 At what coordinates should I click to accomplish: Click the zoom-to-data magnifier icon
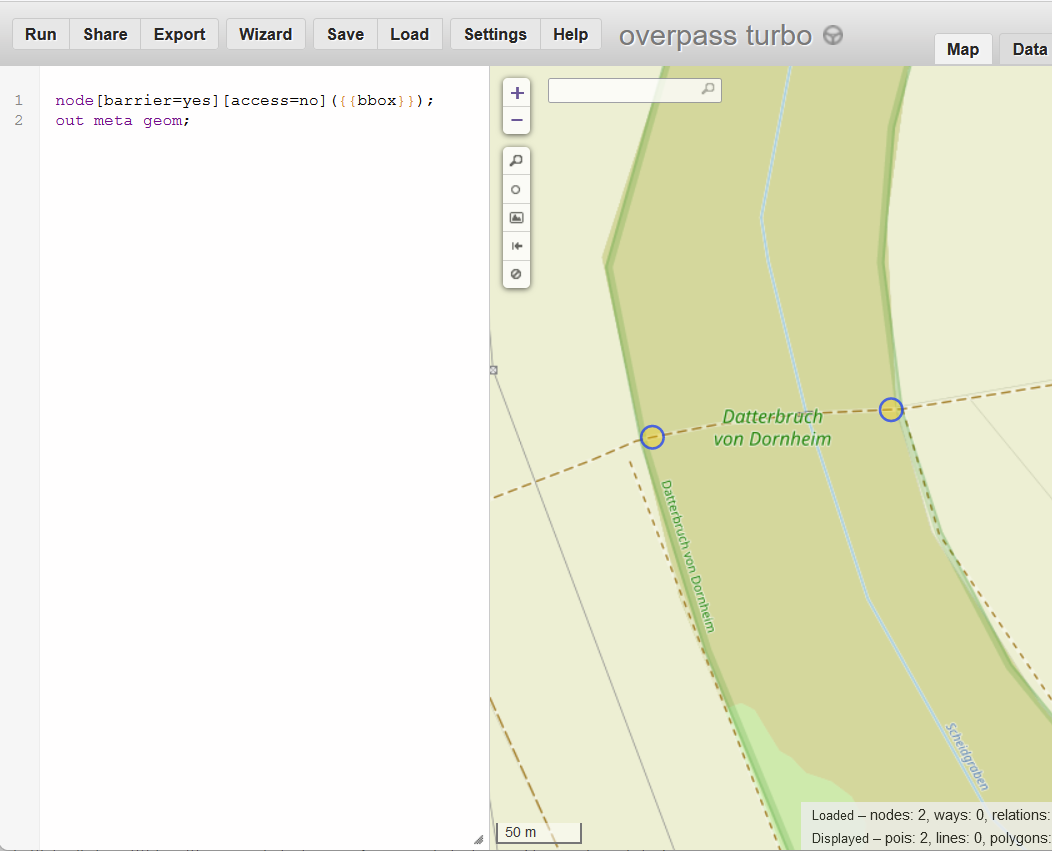point(517,161)
